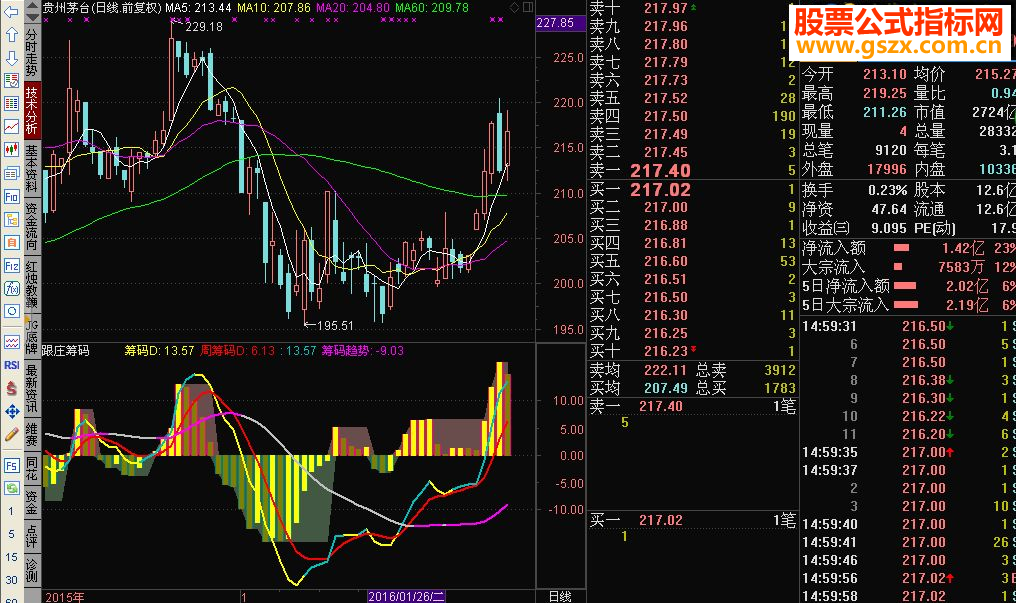
Task: Click the back arrow icon in left toolbar
Action: click(12, 12)
